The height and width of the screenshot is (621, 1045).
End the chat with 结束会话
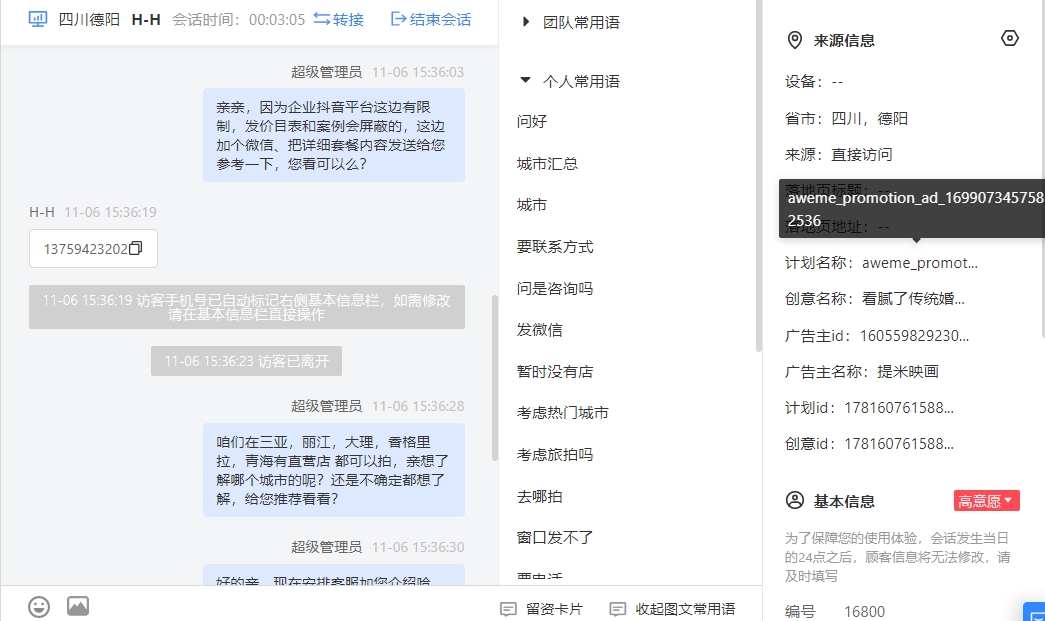point(431,19)
